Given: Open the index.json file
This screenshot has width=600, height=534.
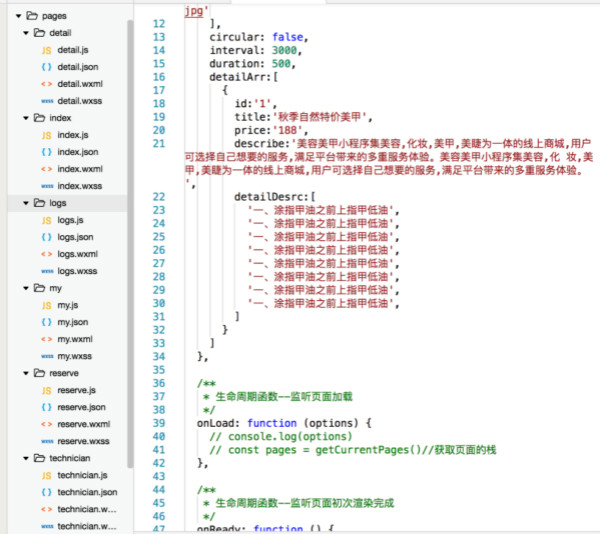Looking at the screenshot, I should 78,152.
